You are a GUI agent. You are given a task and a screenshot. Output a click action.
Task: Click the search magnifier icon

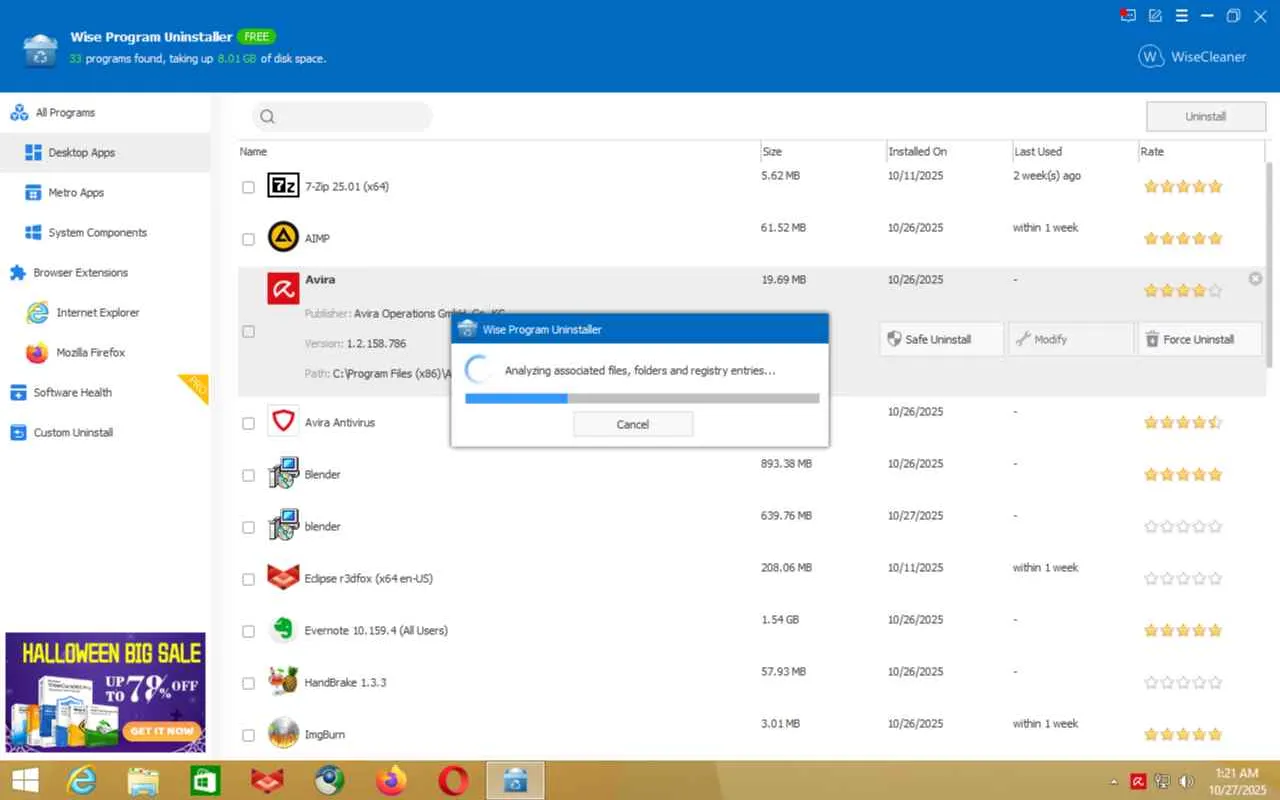click(x=267, y=117)
